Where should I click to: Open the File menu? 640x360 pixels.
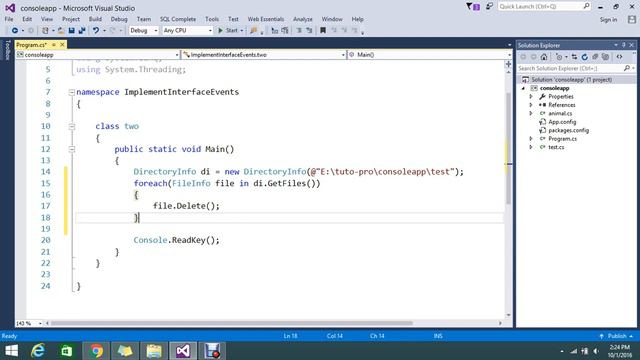9,19
